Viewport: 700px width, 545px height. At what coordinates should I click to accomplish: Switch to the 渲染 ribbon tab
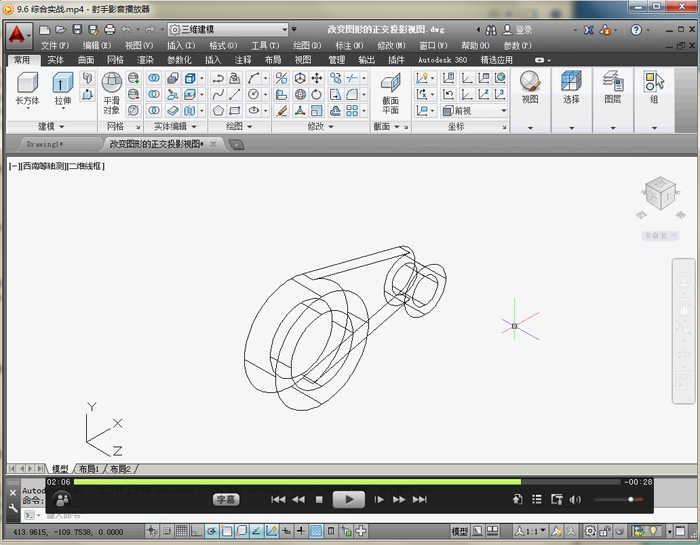pyautogui.click(x=145, y=60)
